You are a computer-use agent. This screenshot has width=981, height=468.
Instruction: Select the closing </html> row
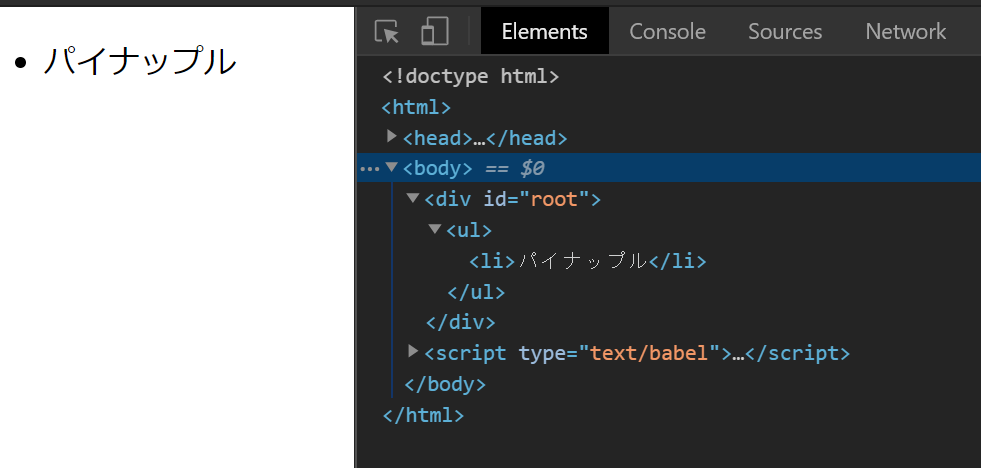[423, 415]
